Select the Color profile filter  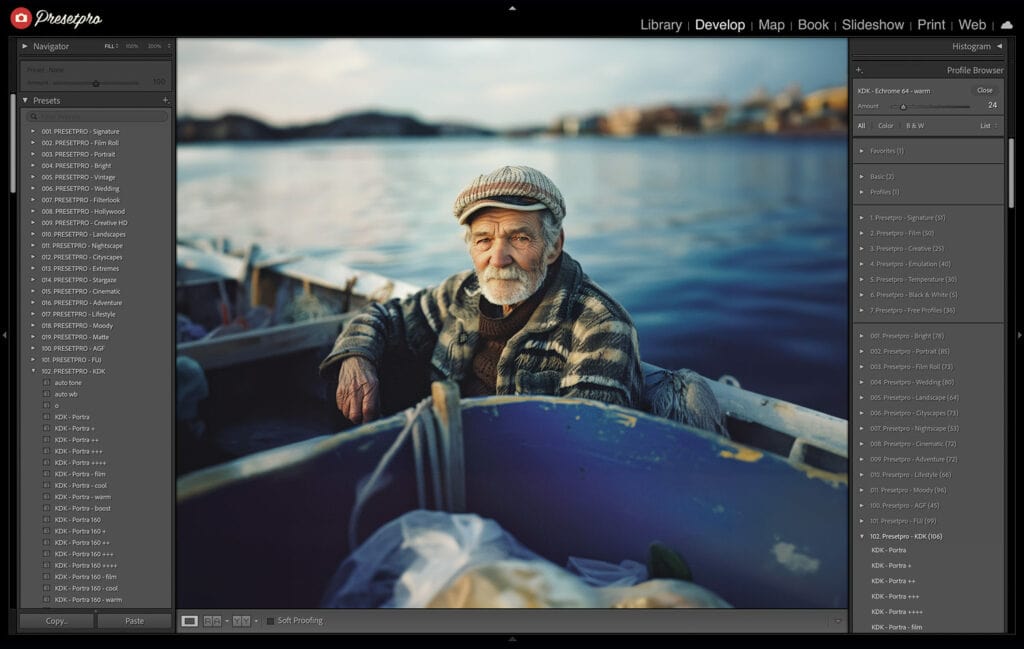885,126
